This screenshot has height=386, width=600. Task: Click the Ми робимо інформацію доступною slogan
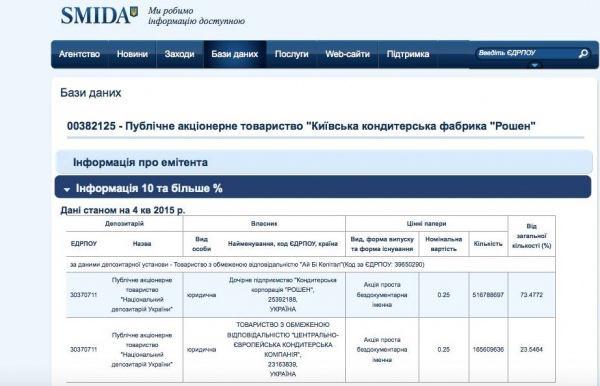pos(196,16)
